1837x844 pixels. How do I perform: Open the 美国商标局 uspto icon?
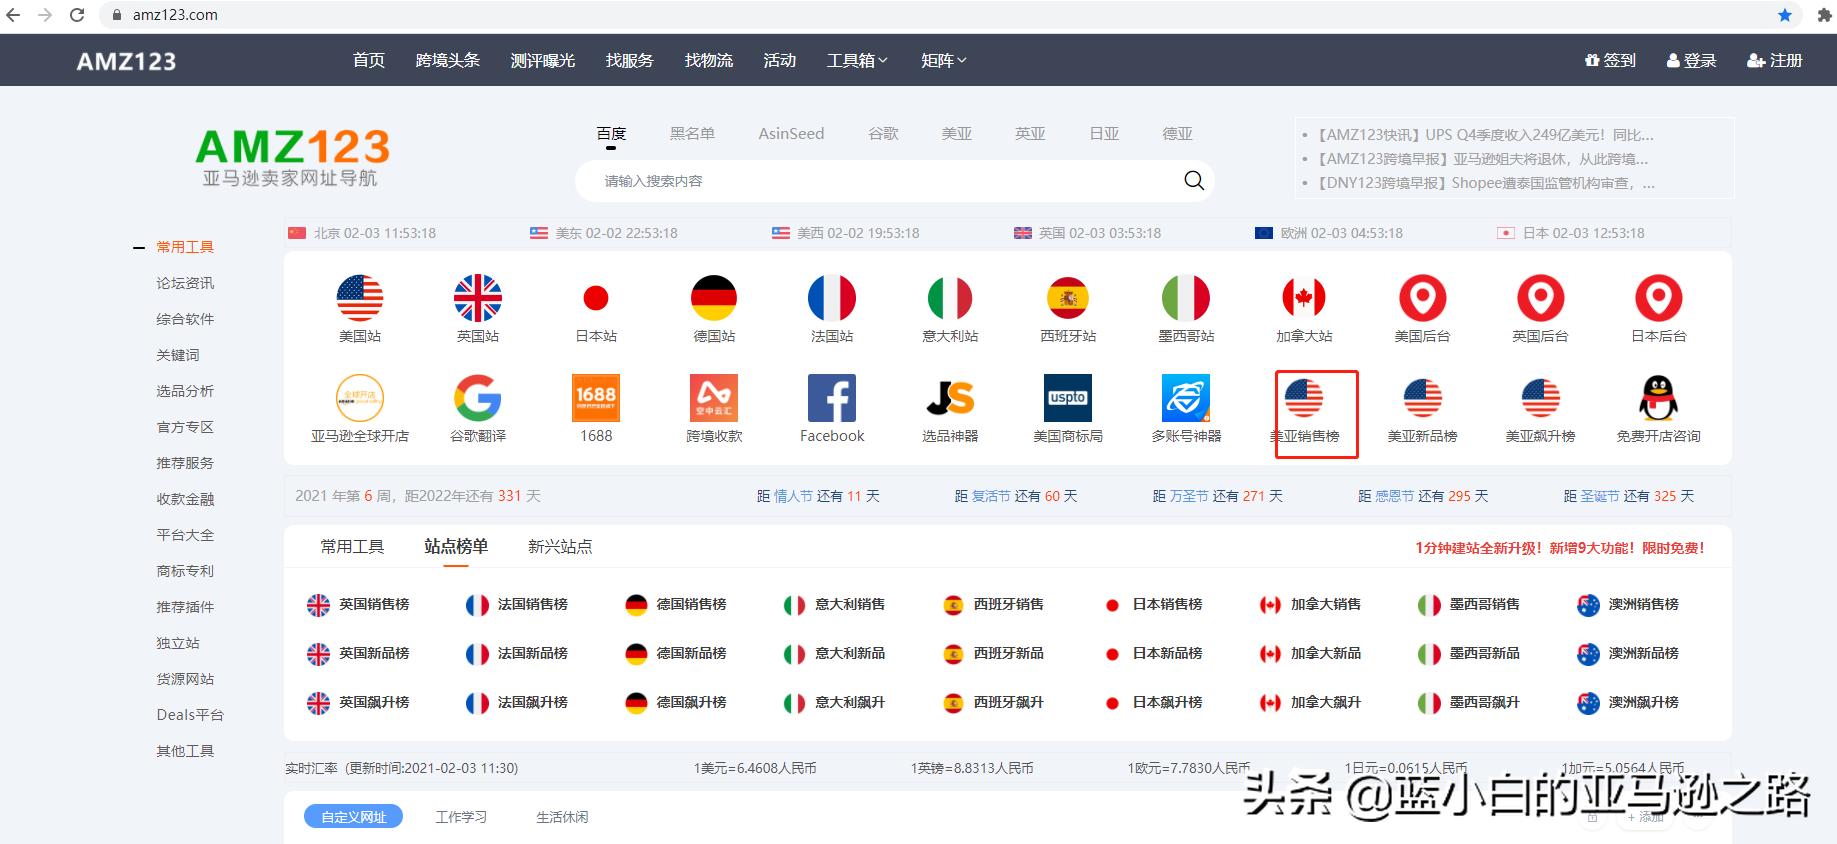(1068, 398)
